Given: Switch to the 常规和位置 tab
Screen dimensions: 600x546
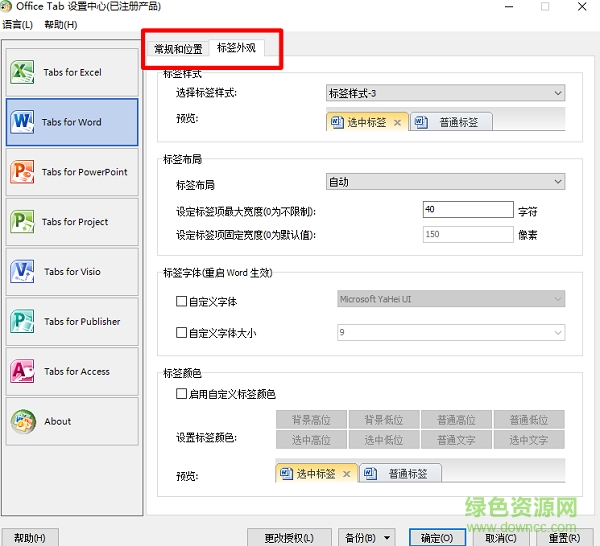Looking at the screenshot, I should pos(178,49).
